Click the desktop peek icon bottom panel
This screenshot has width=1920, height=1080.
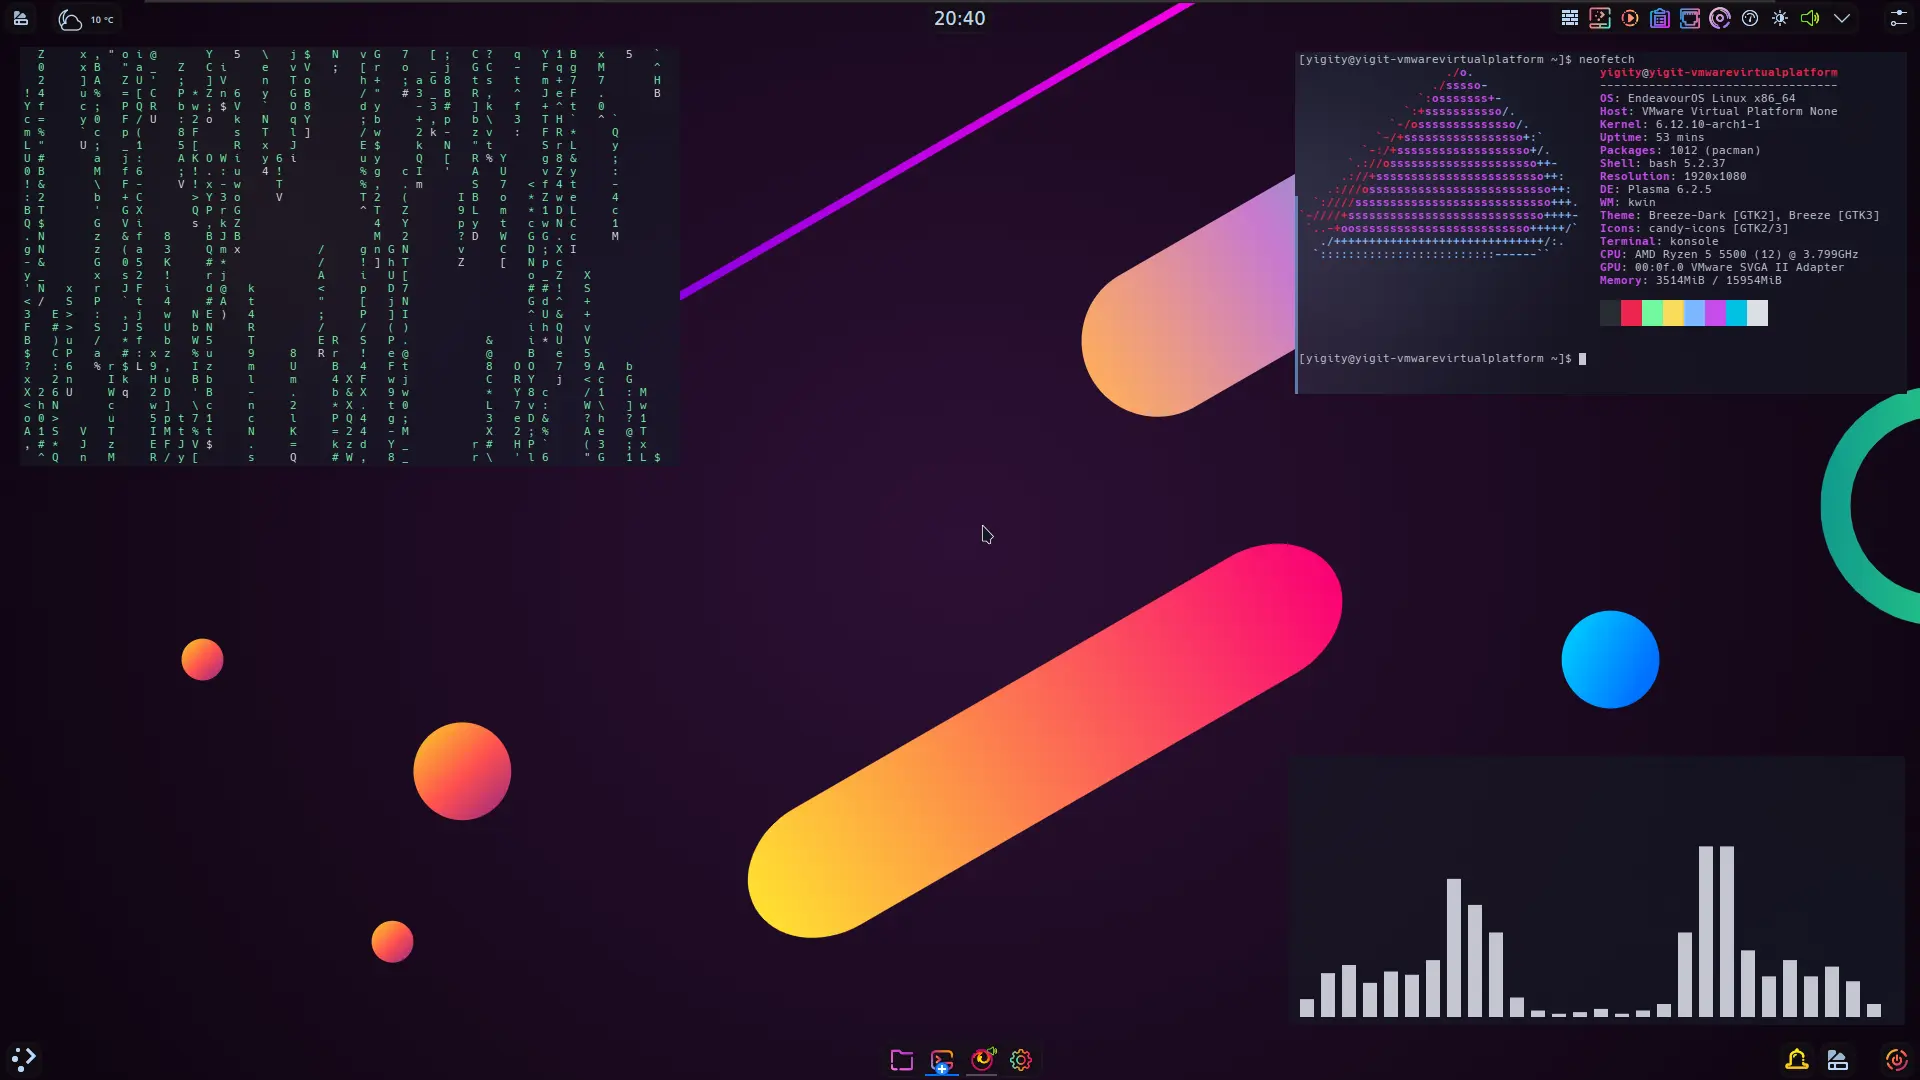(1838, 1060)
